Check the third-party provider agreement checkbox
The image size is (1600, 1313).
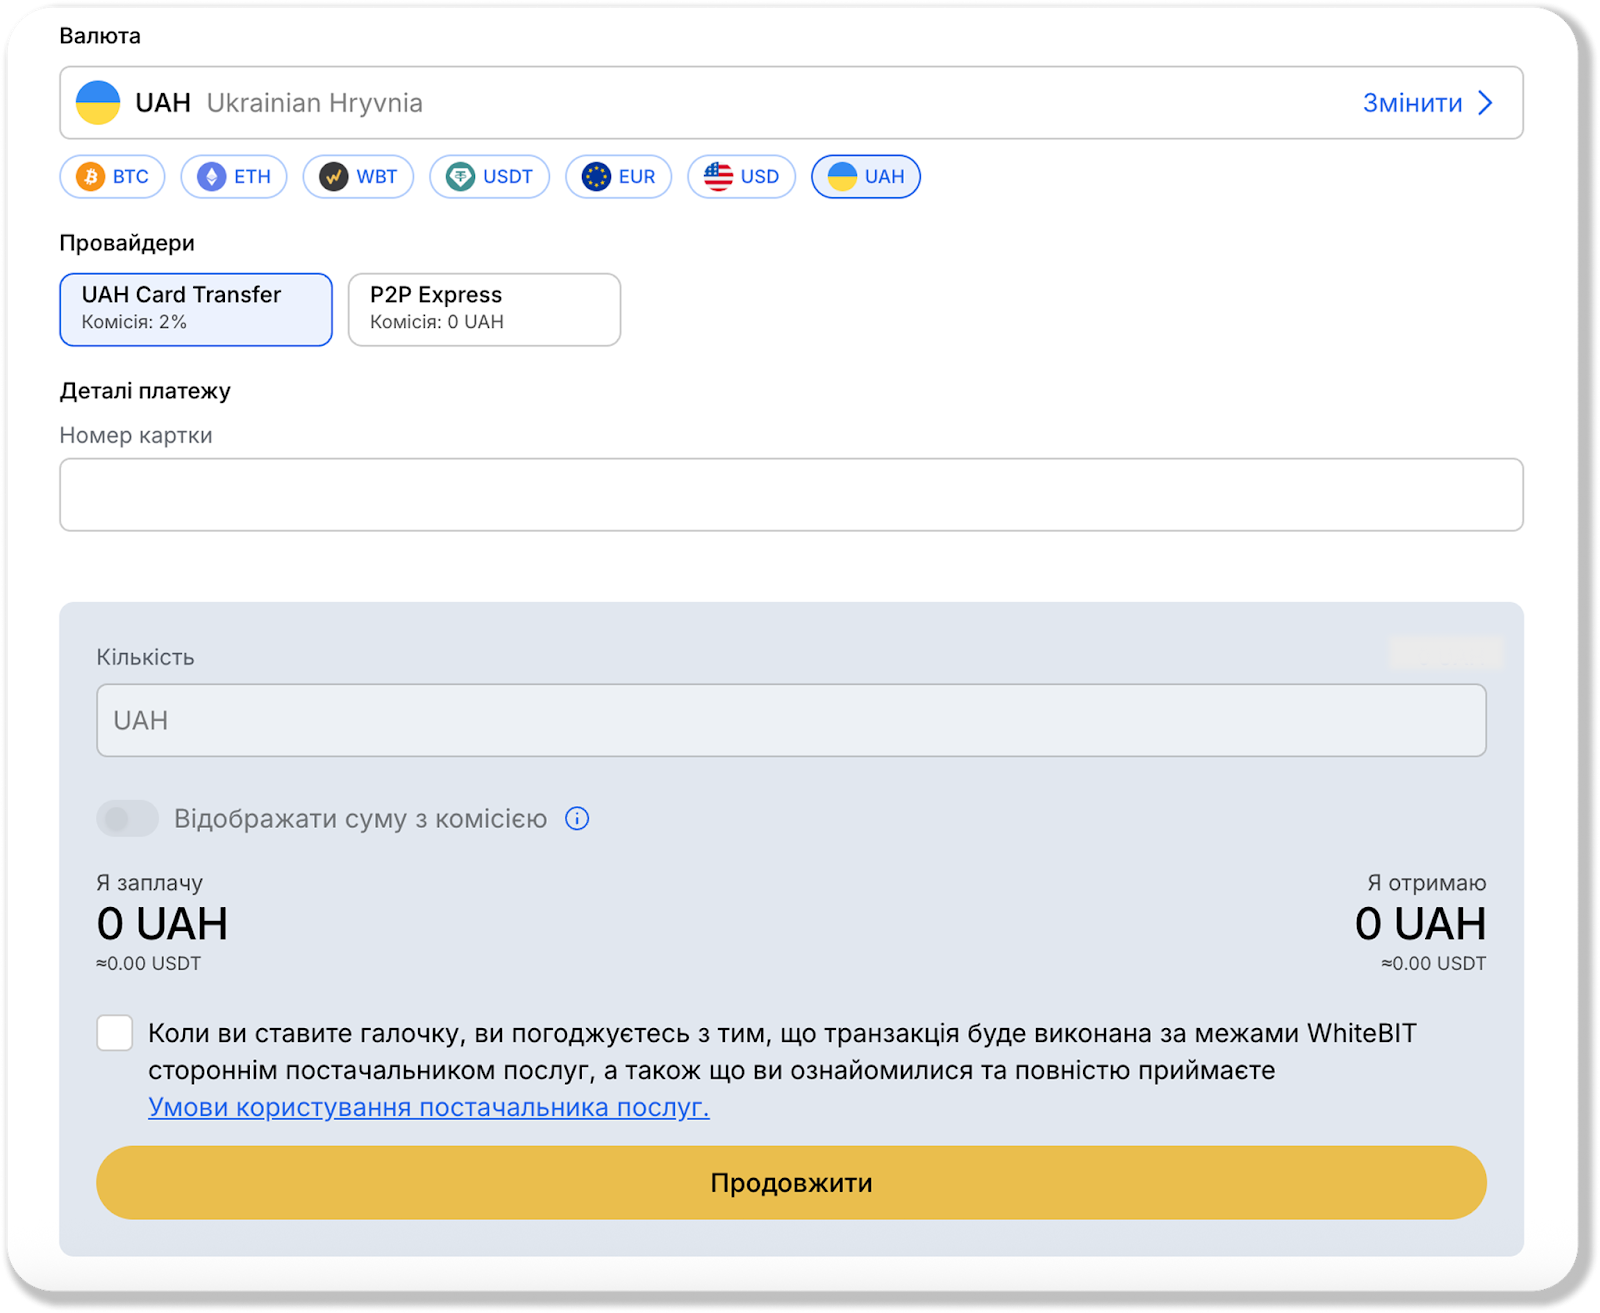115,1033
